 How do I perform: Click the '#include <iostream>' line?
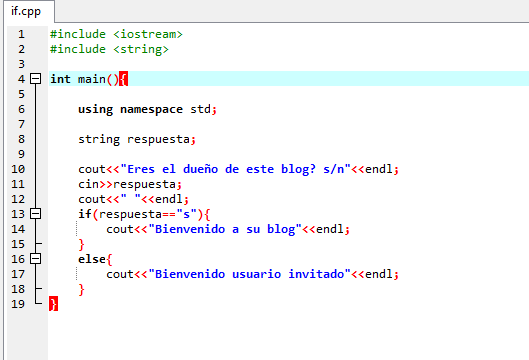tap(116, 34)
